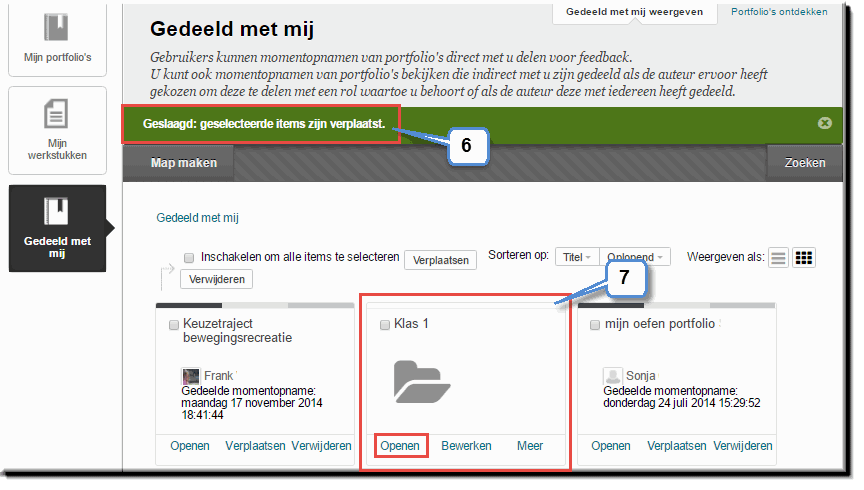The image size is (864, 490).
Task: Click the top Verplaatsen button
Action: click(440, 260)
